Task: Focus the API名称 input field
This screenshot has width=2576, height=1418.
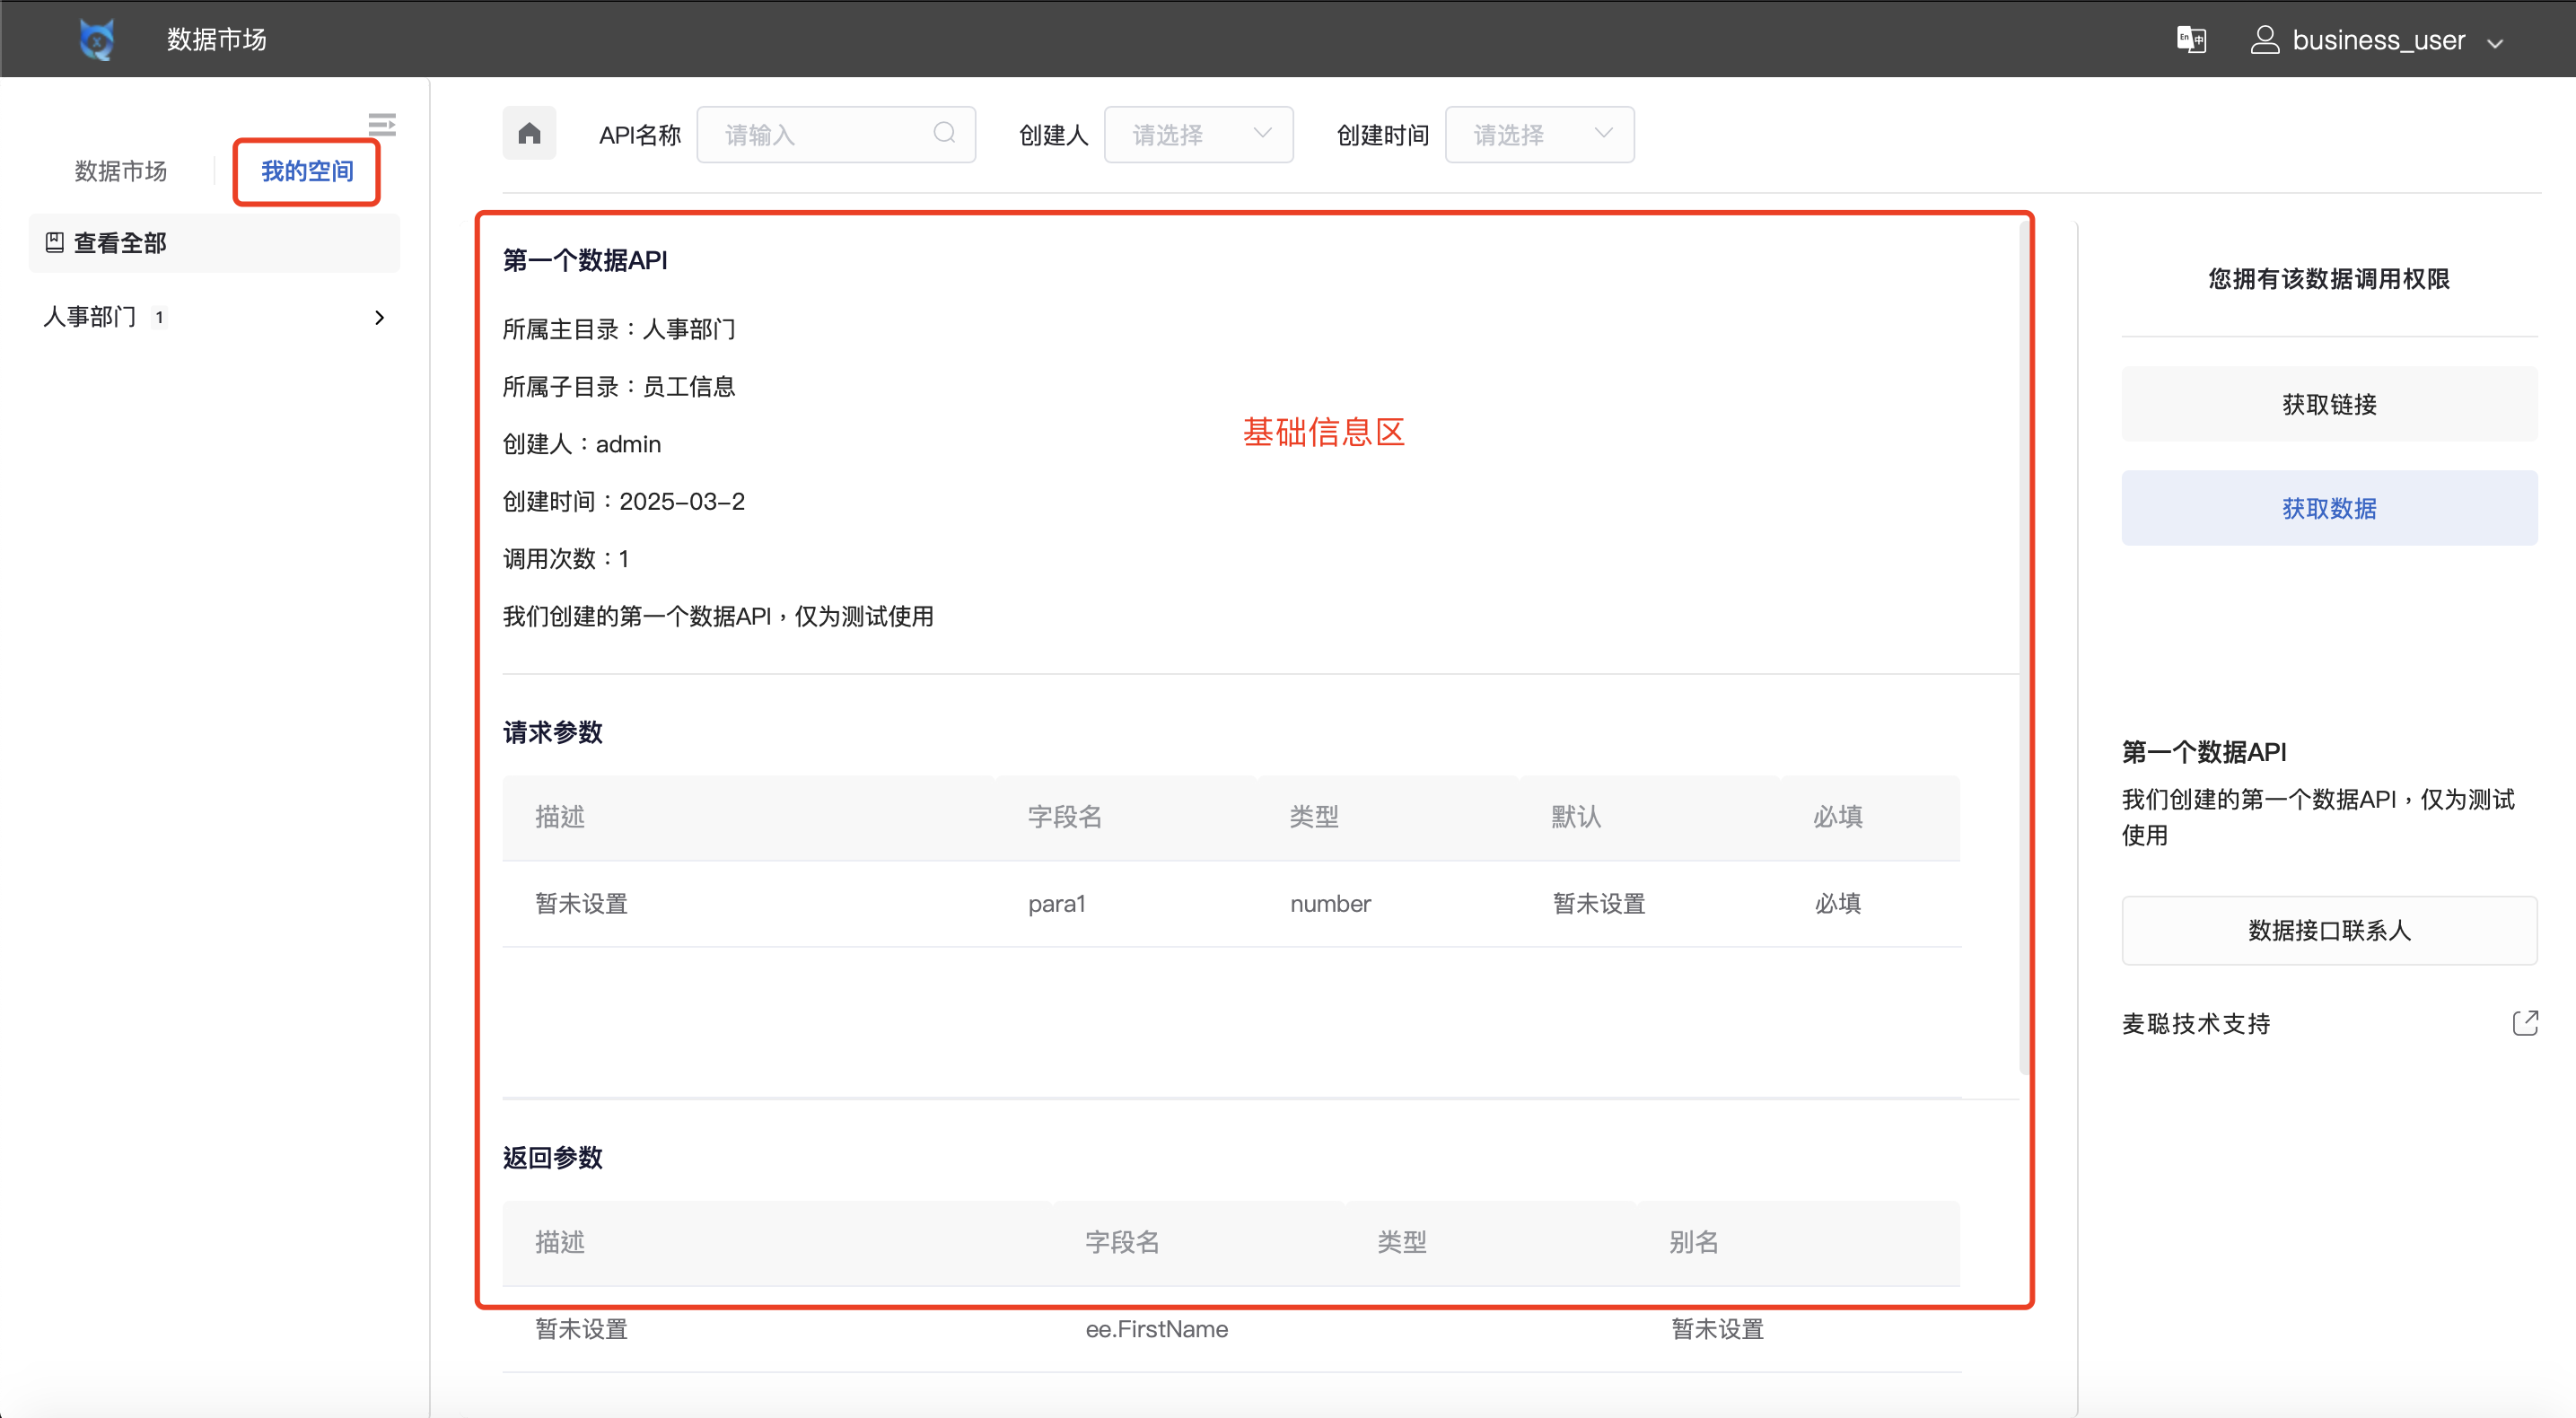Action: 836,134
